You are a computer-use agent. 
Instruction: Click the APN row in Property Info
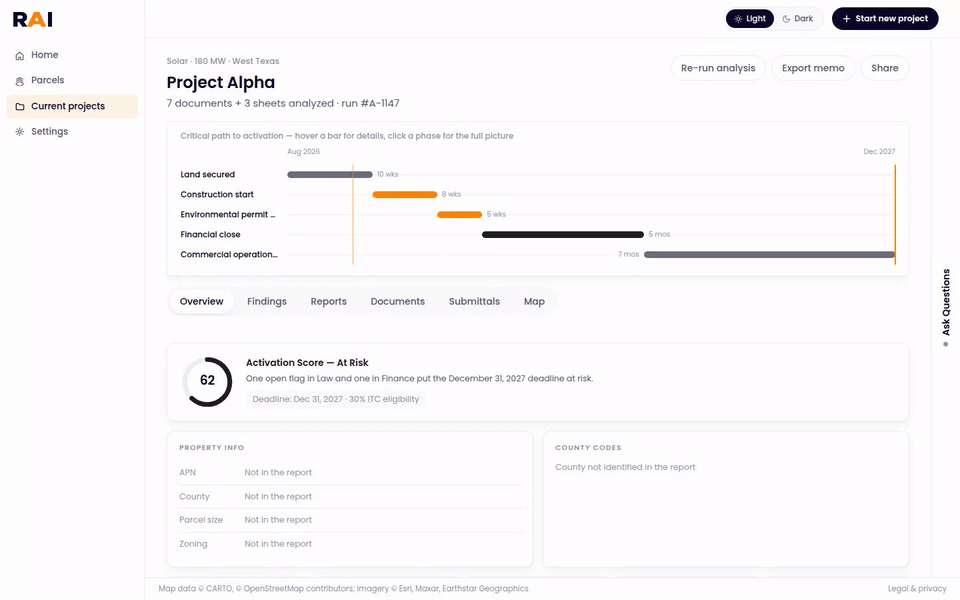350,473
